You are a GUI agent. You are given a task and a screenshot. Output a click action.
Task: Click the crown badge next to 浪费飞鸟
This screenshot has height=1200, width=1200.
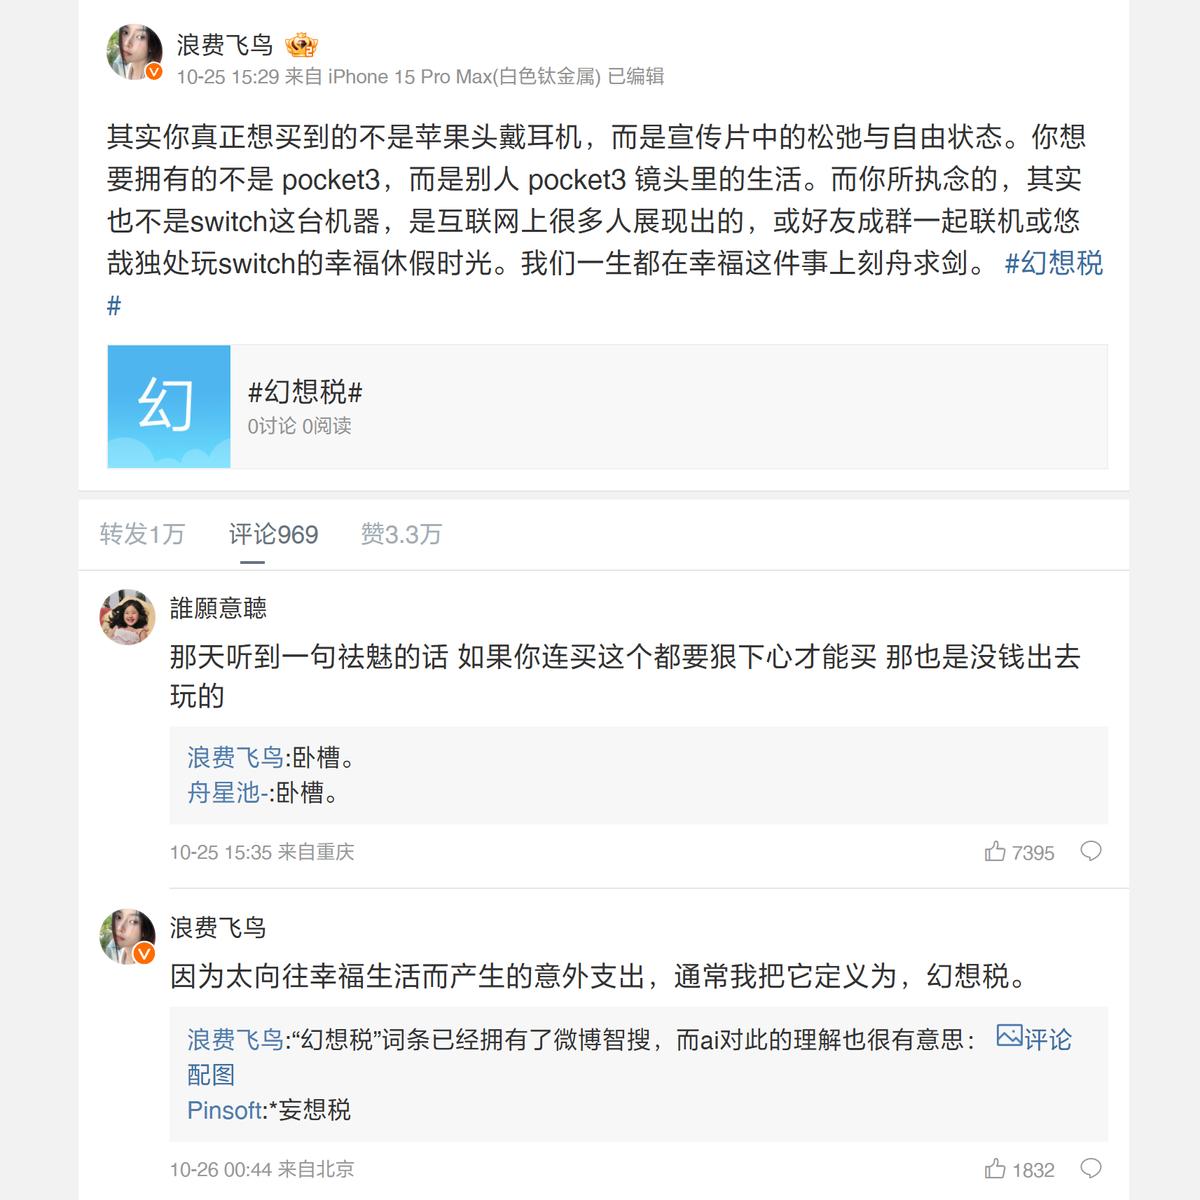[301, 45]
